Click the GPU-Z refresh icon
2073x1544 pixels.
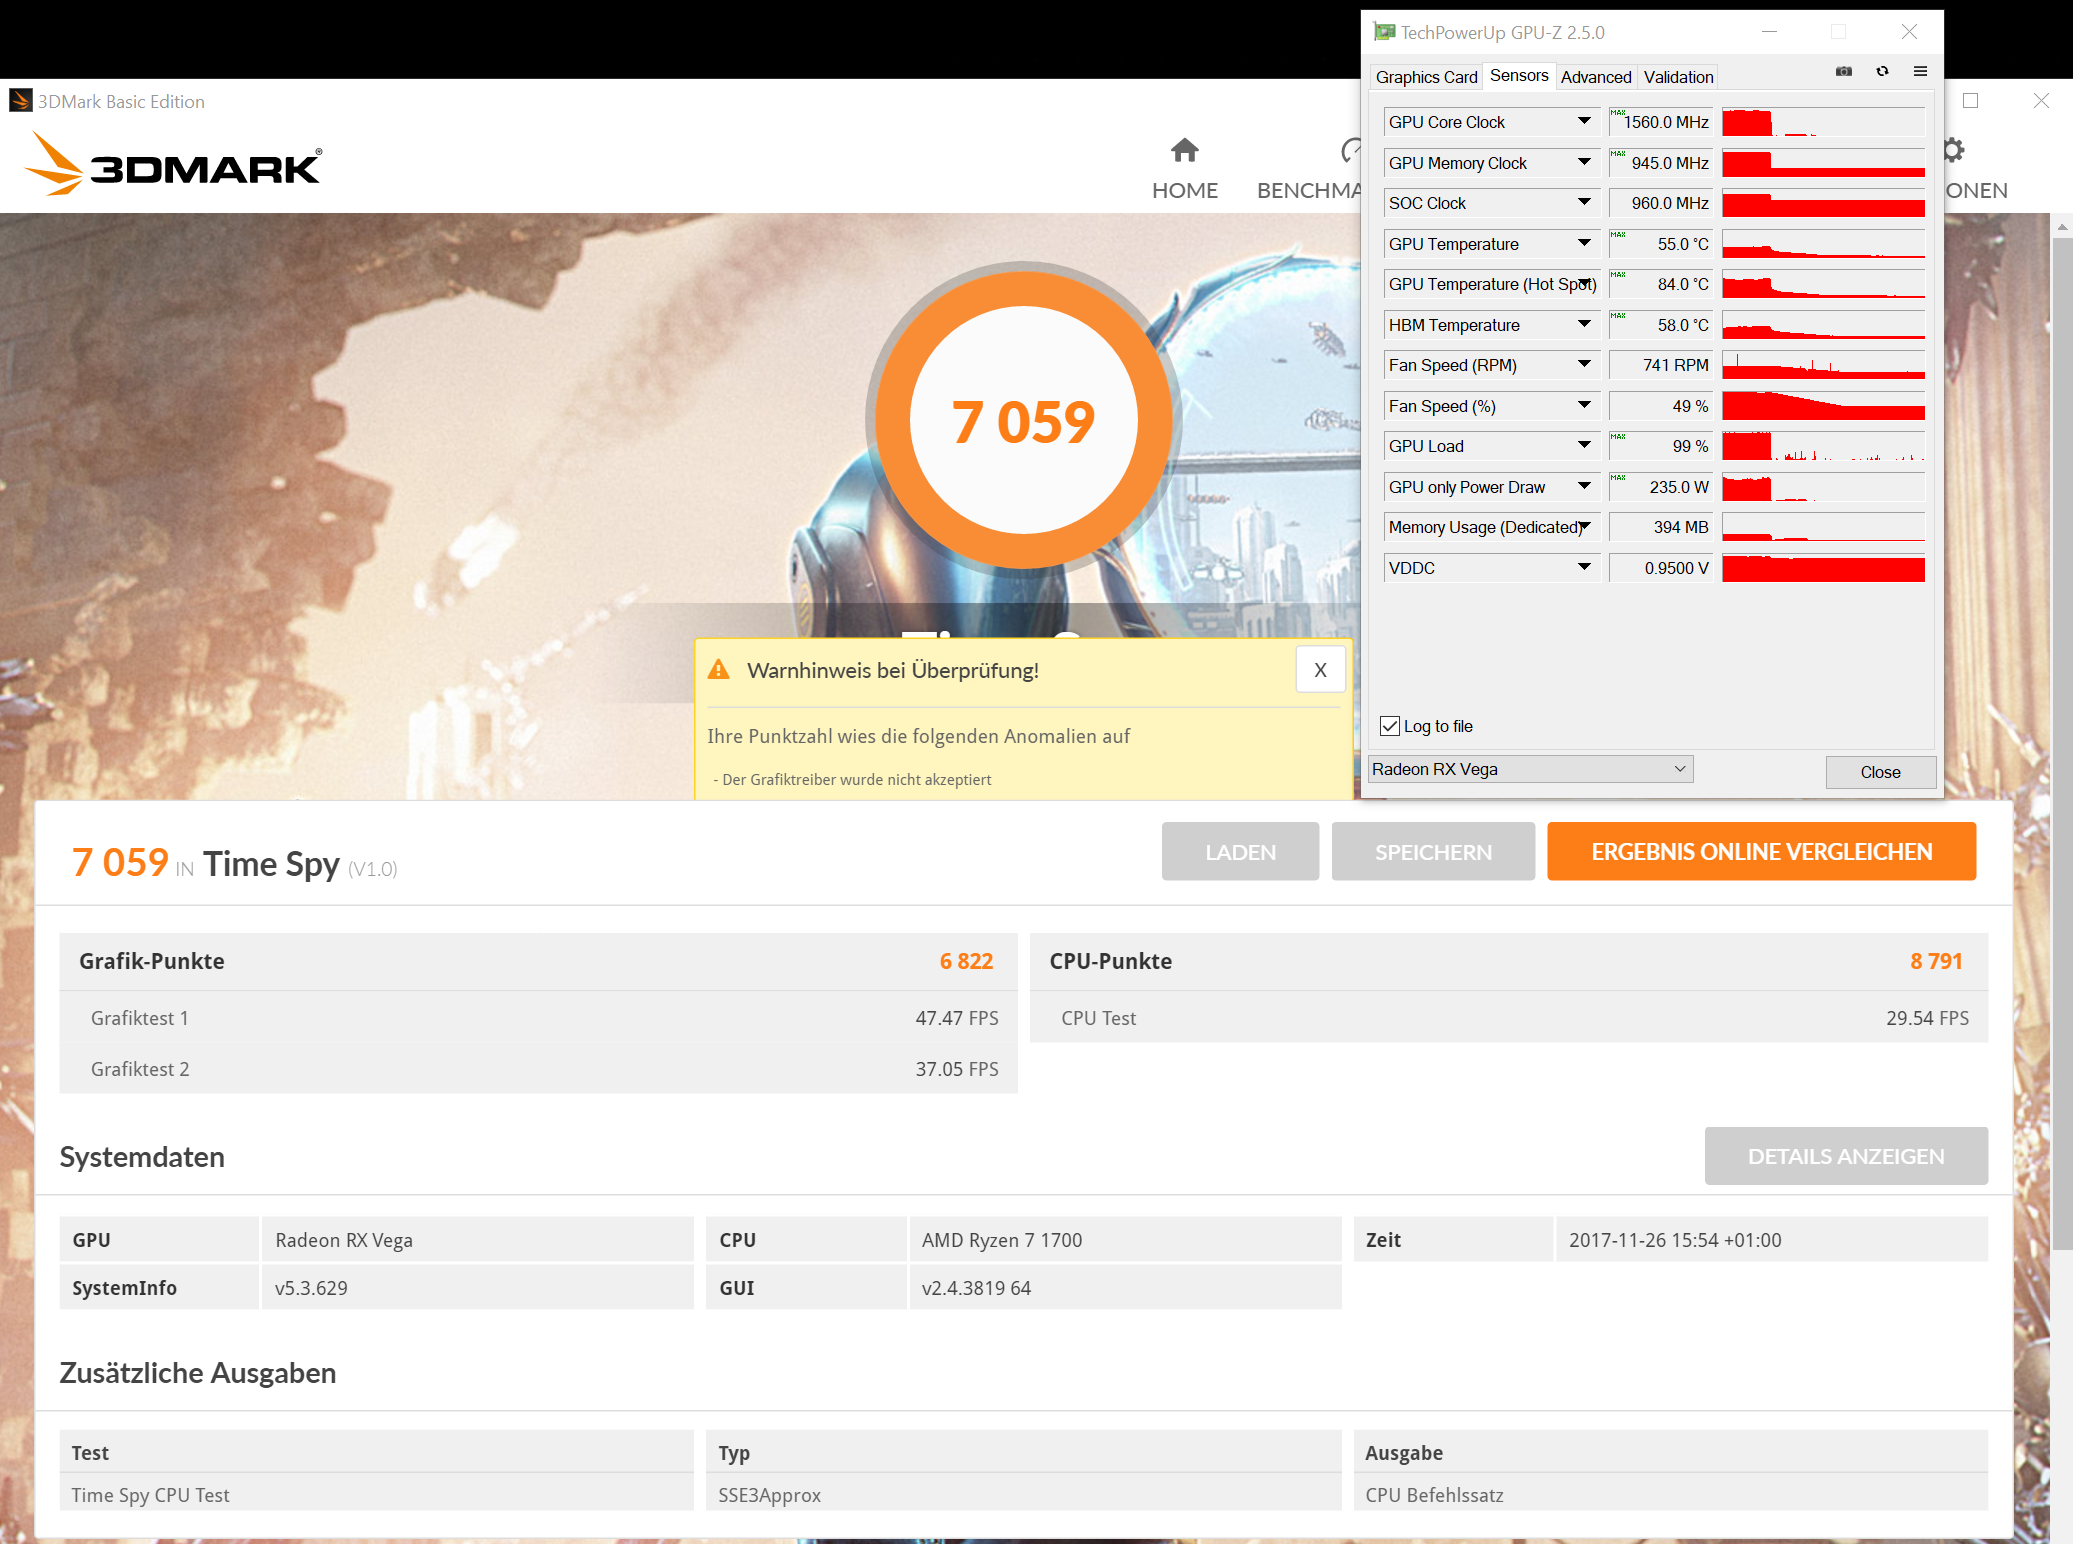pyautogui.click(x=1882, y=71)
